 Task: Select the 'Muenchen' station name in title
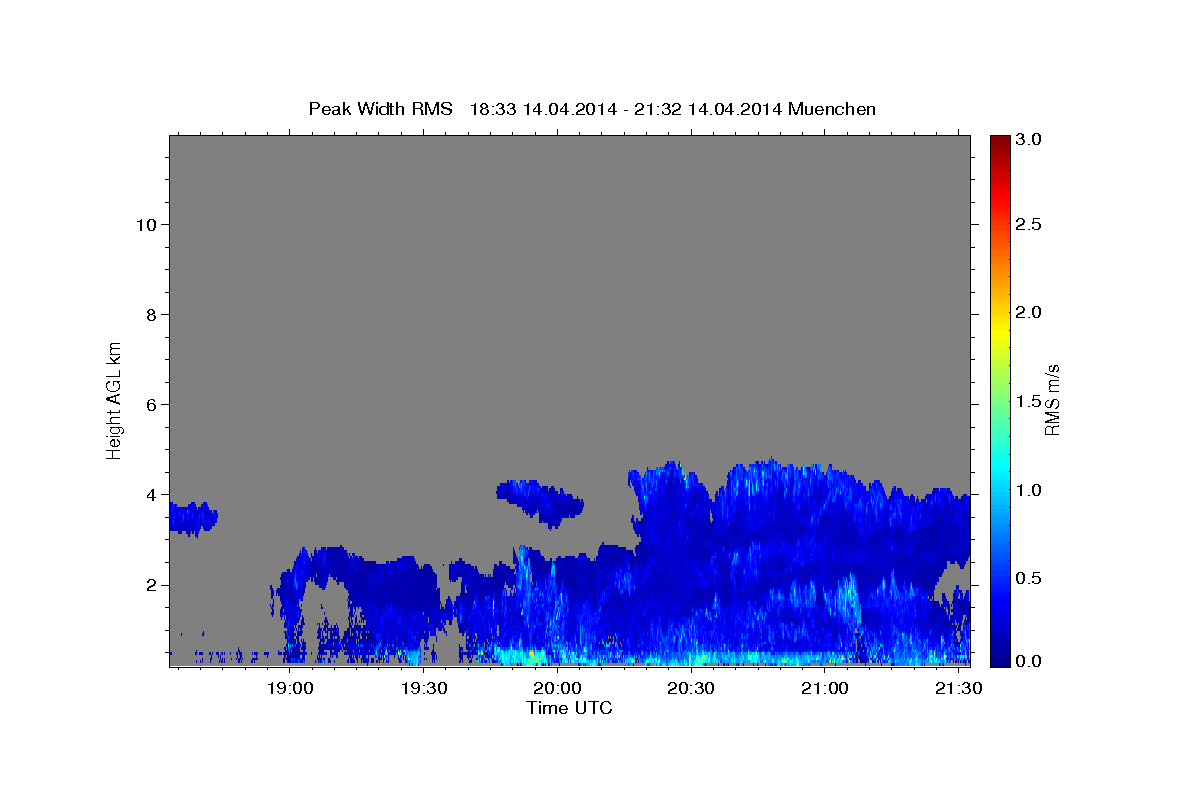(832, 108)
